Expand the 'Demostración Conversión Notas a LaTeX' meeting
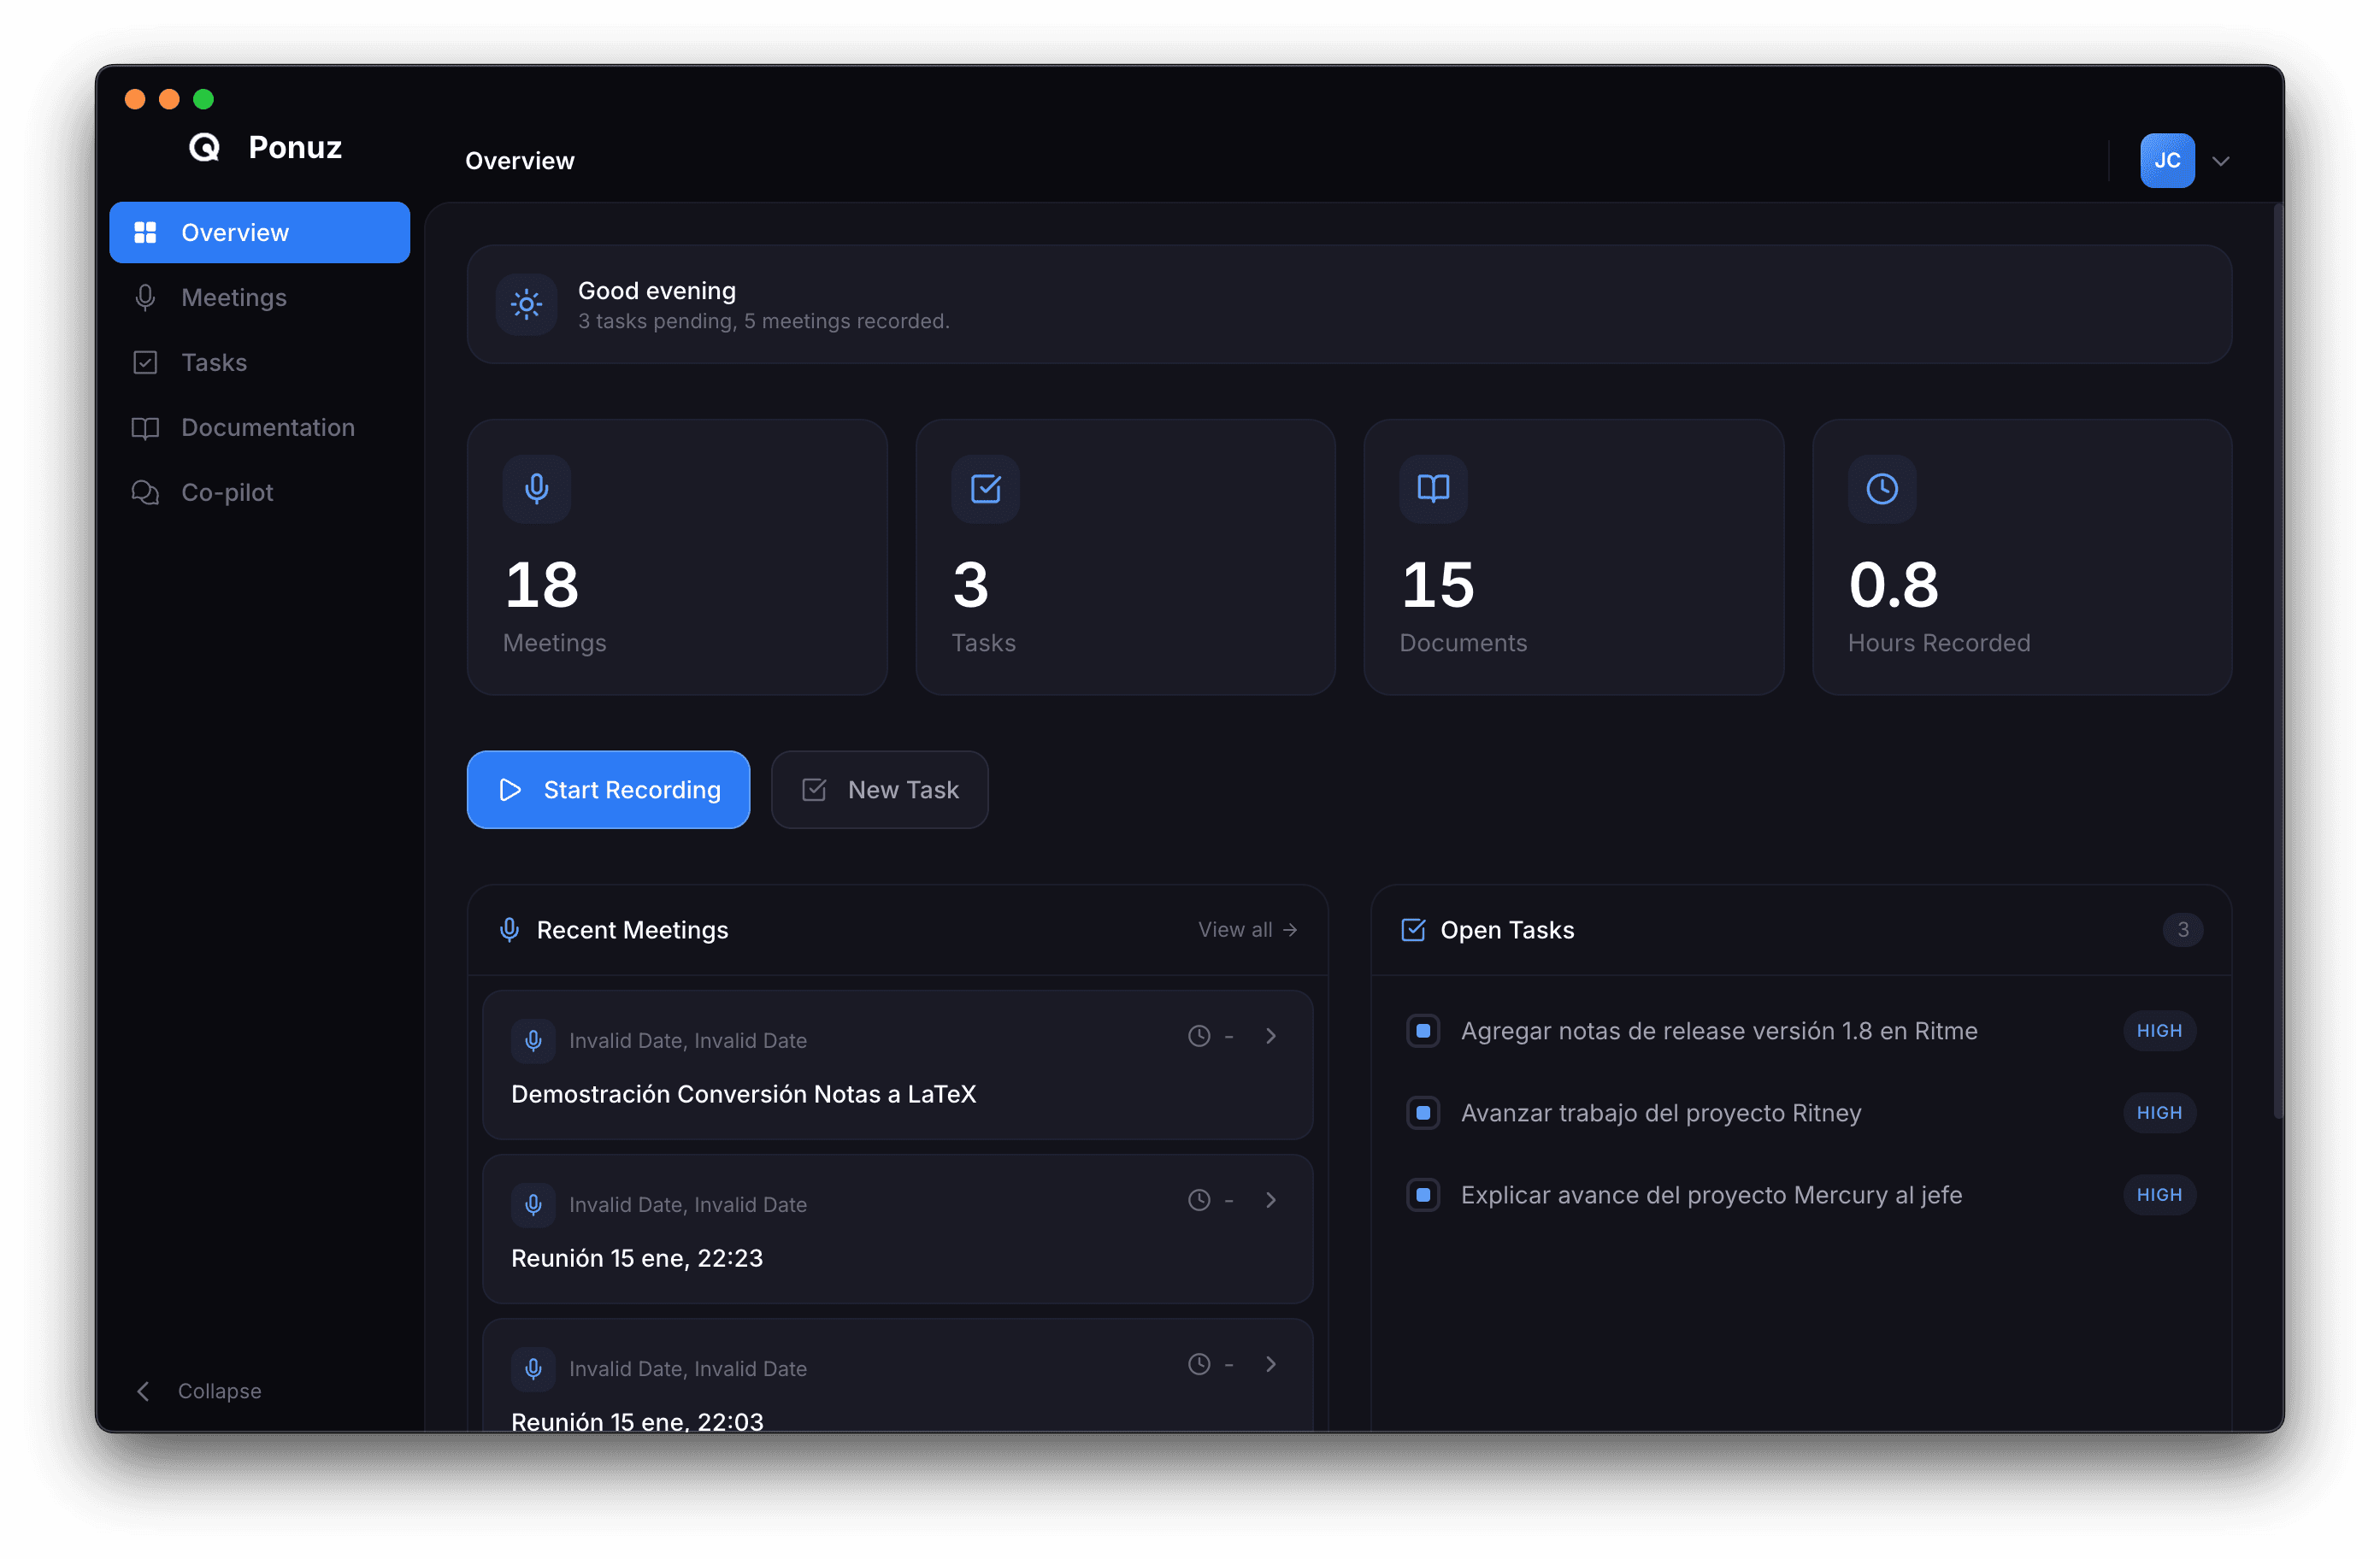 point(1271,1036)
